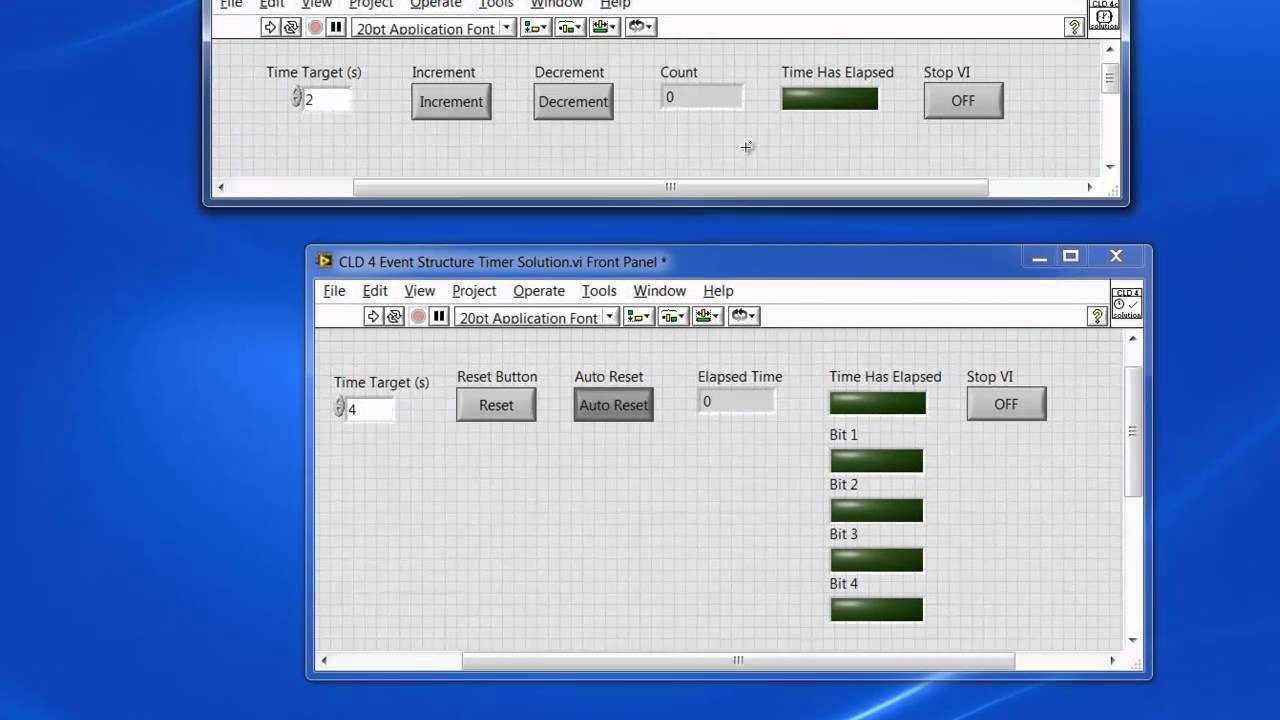Click horizontal scrollbar thumb in Timer Solution window
The width and height of the screenshot is (1280, 720).
pos(738,660)
